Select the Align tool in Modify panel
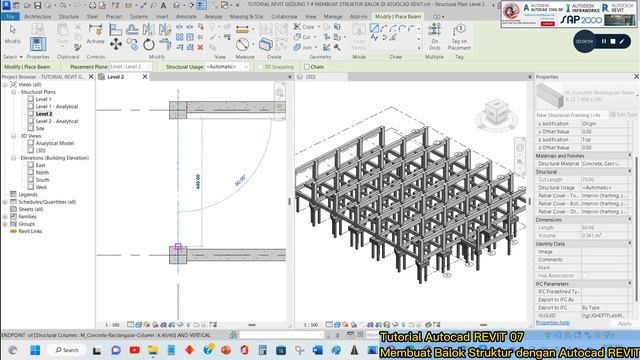Viewport: 640px width, 360px height. click(116, 30)
